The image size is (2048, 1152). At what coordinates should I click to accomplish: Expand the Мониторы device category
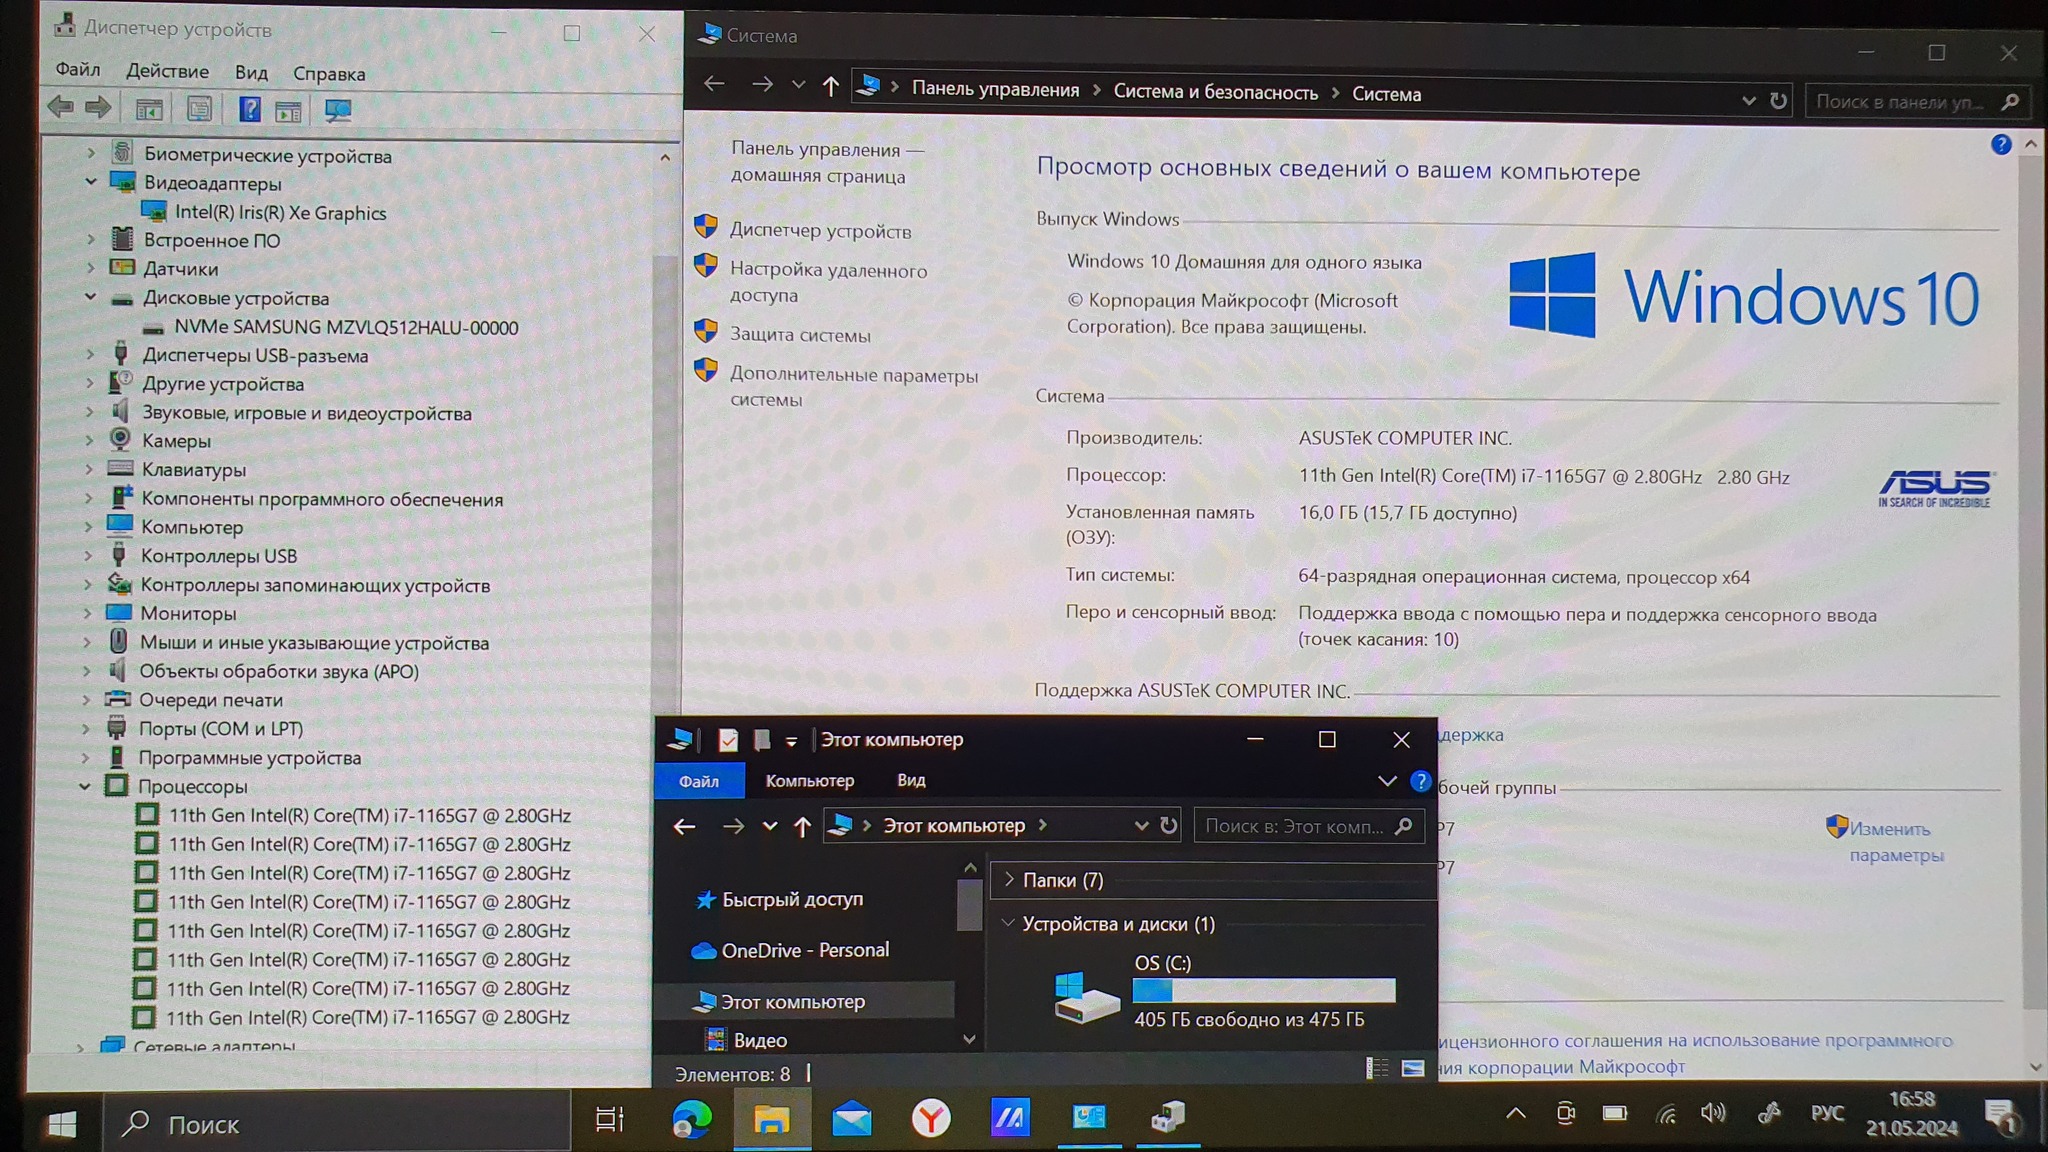[x=87, y=613]
